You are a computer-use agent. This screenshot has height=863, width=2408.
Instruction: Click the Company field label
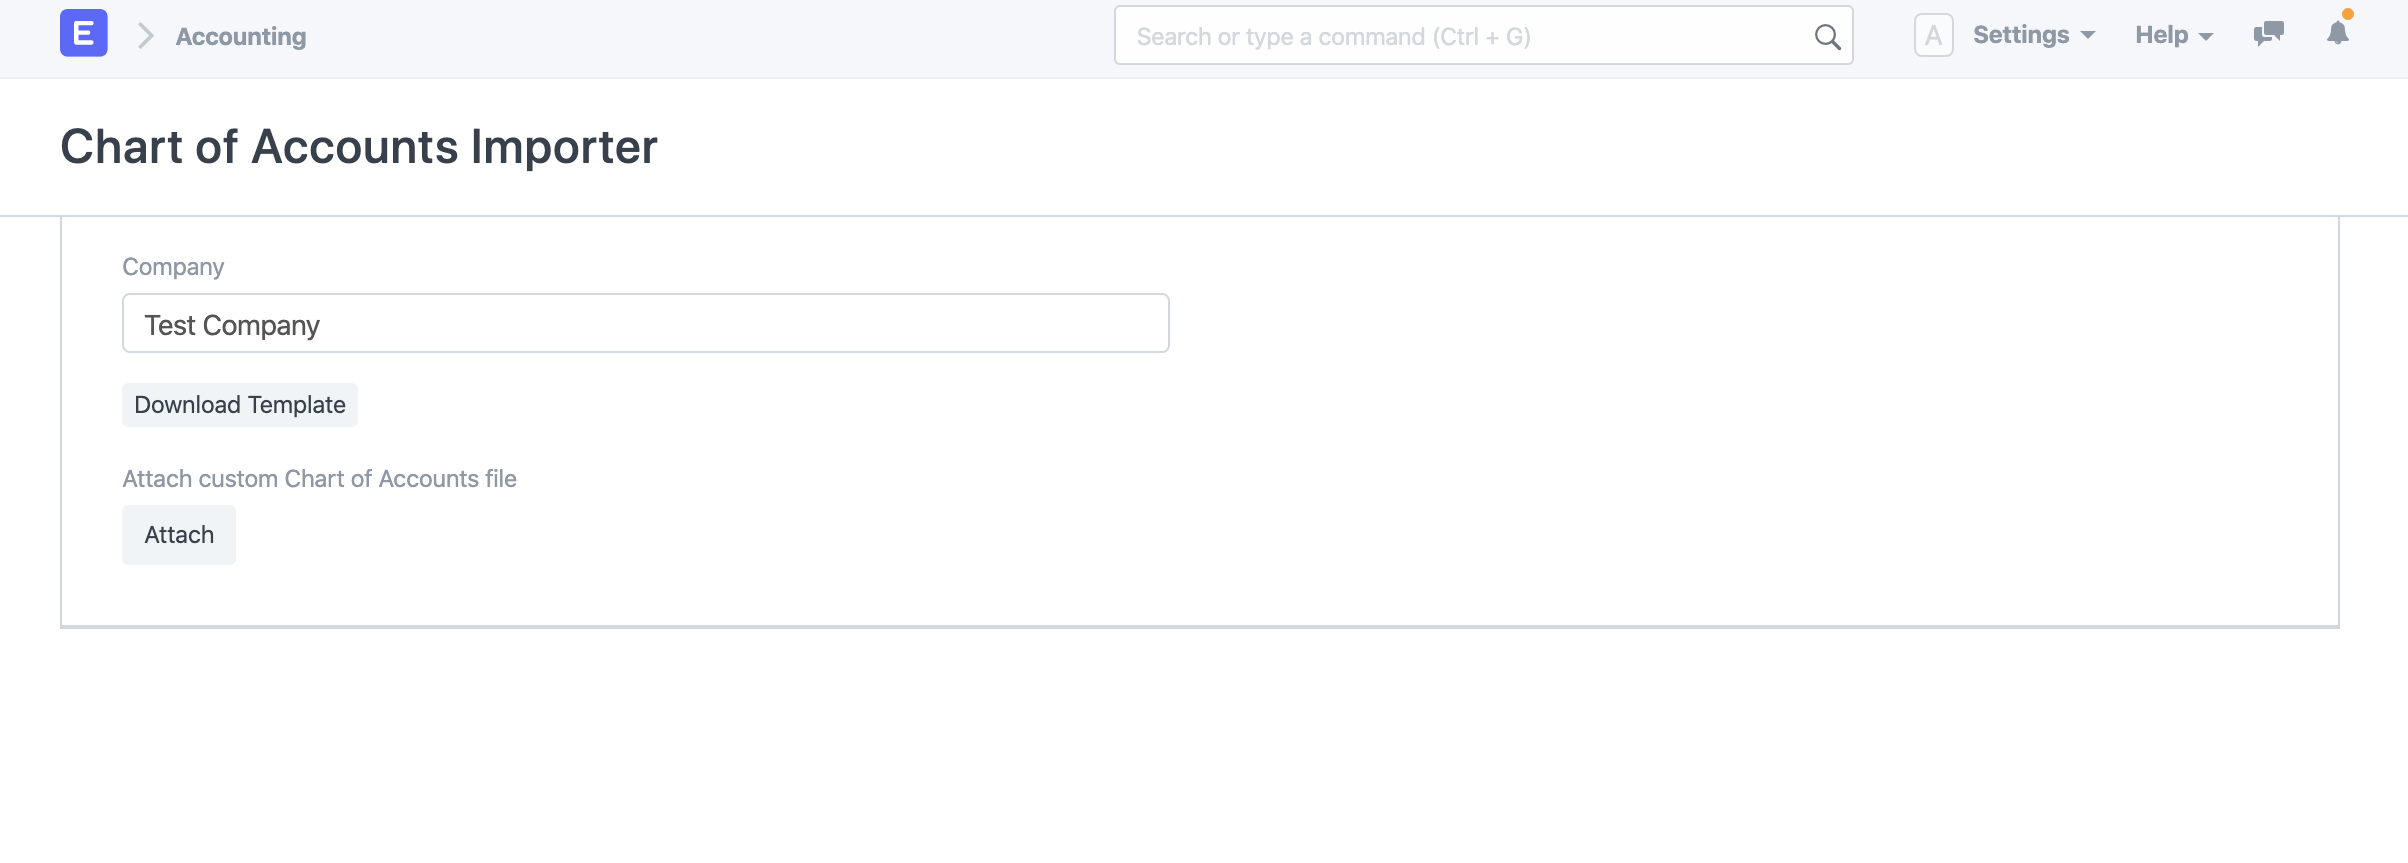click(173, 267)
